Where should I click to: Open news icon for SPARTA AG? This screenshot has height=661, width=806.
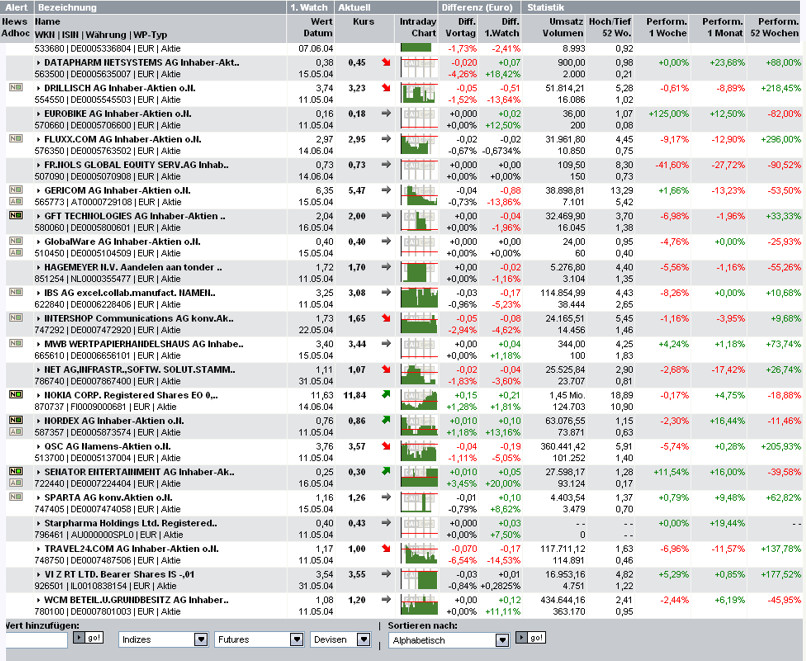(x=16, y=497)
